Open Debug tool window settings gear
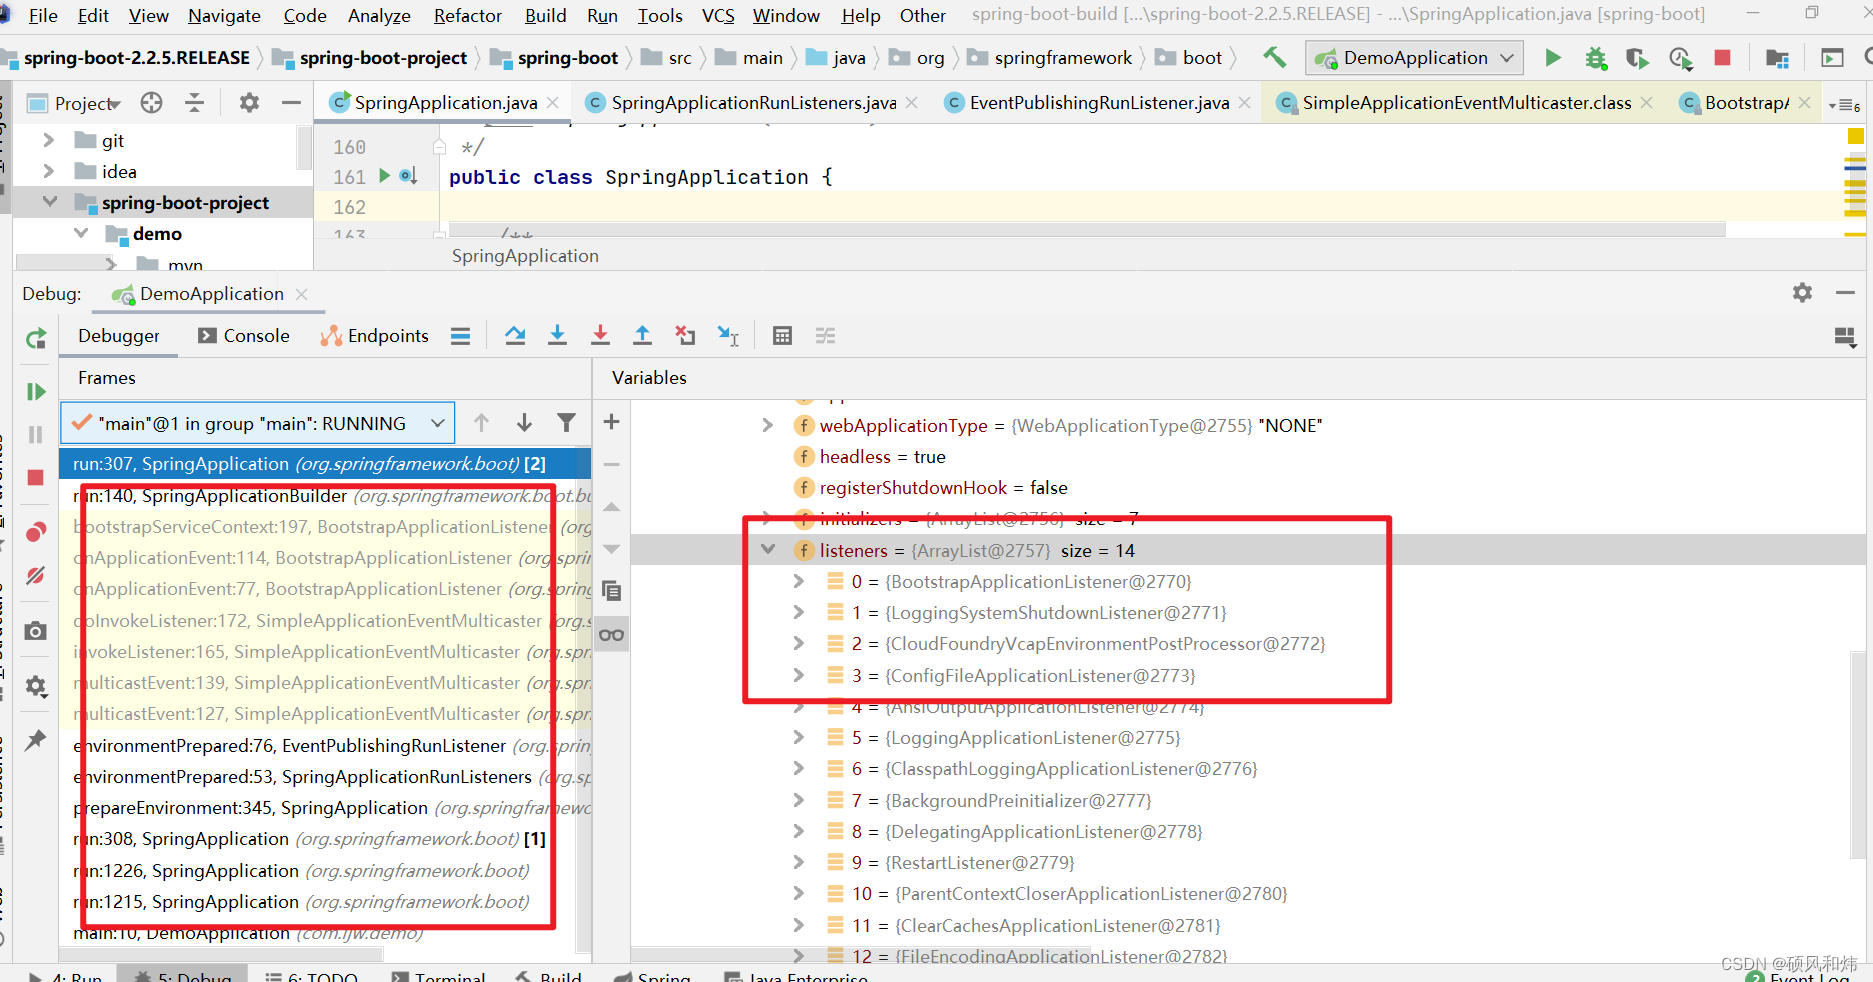 [1802, 293]
